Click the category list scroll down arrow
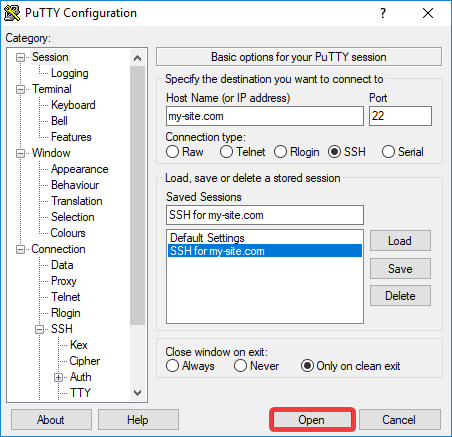 point(137,393)
